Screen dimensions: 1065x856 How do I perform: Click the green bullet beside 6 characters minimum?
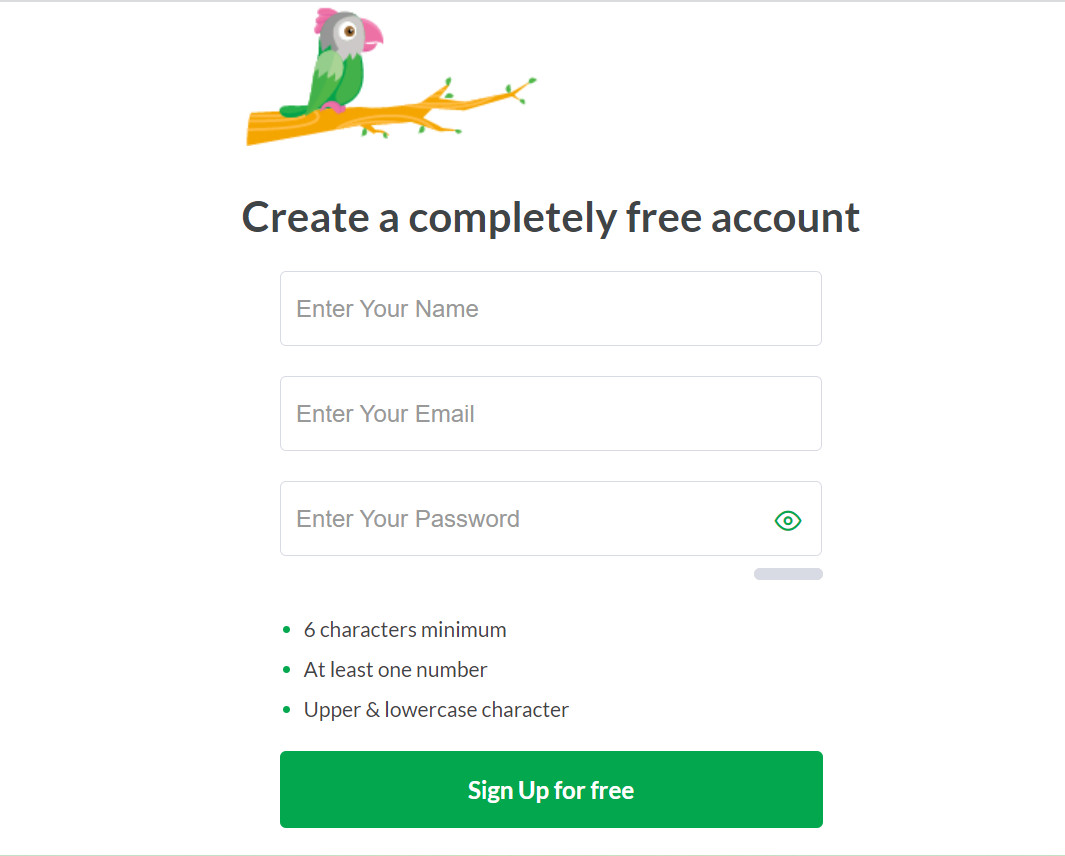[287, 630]
